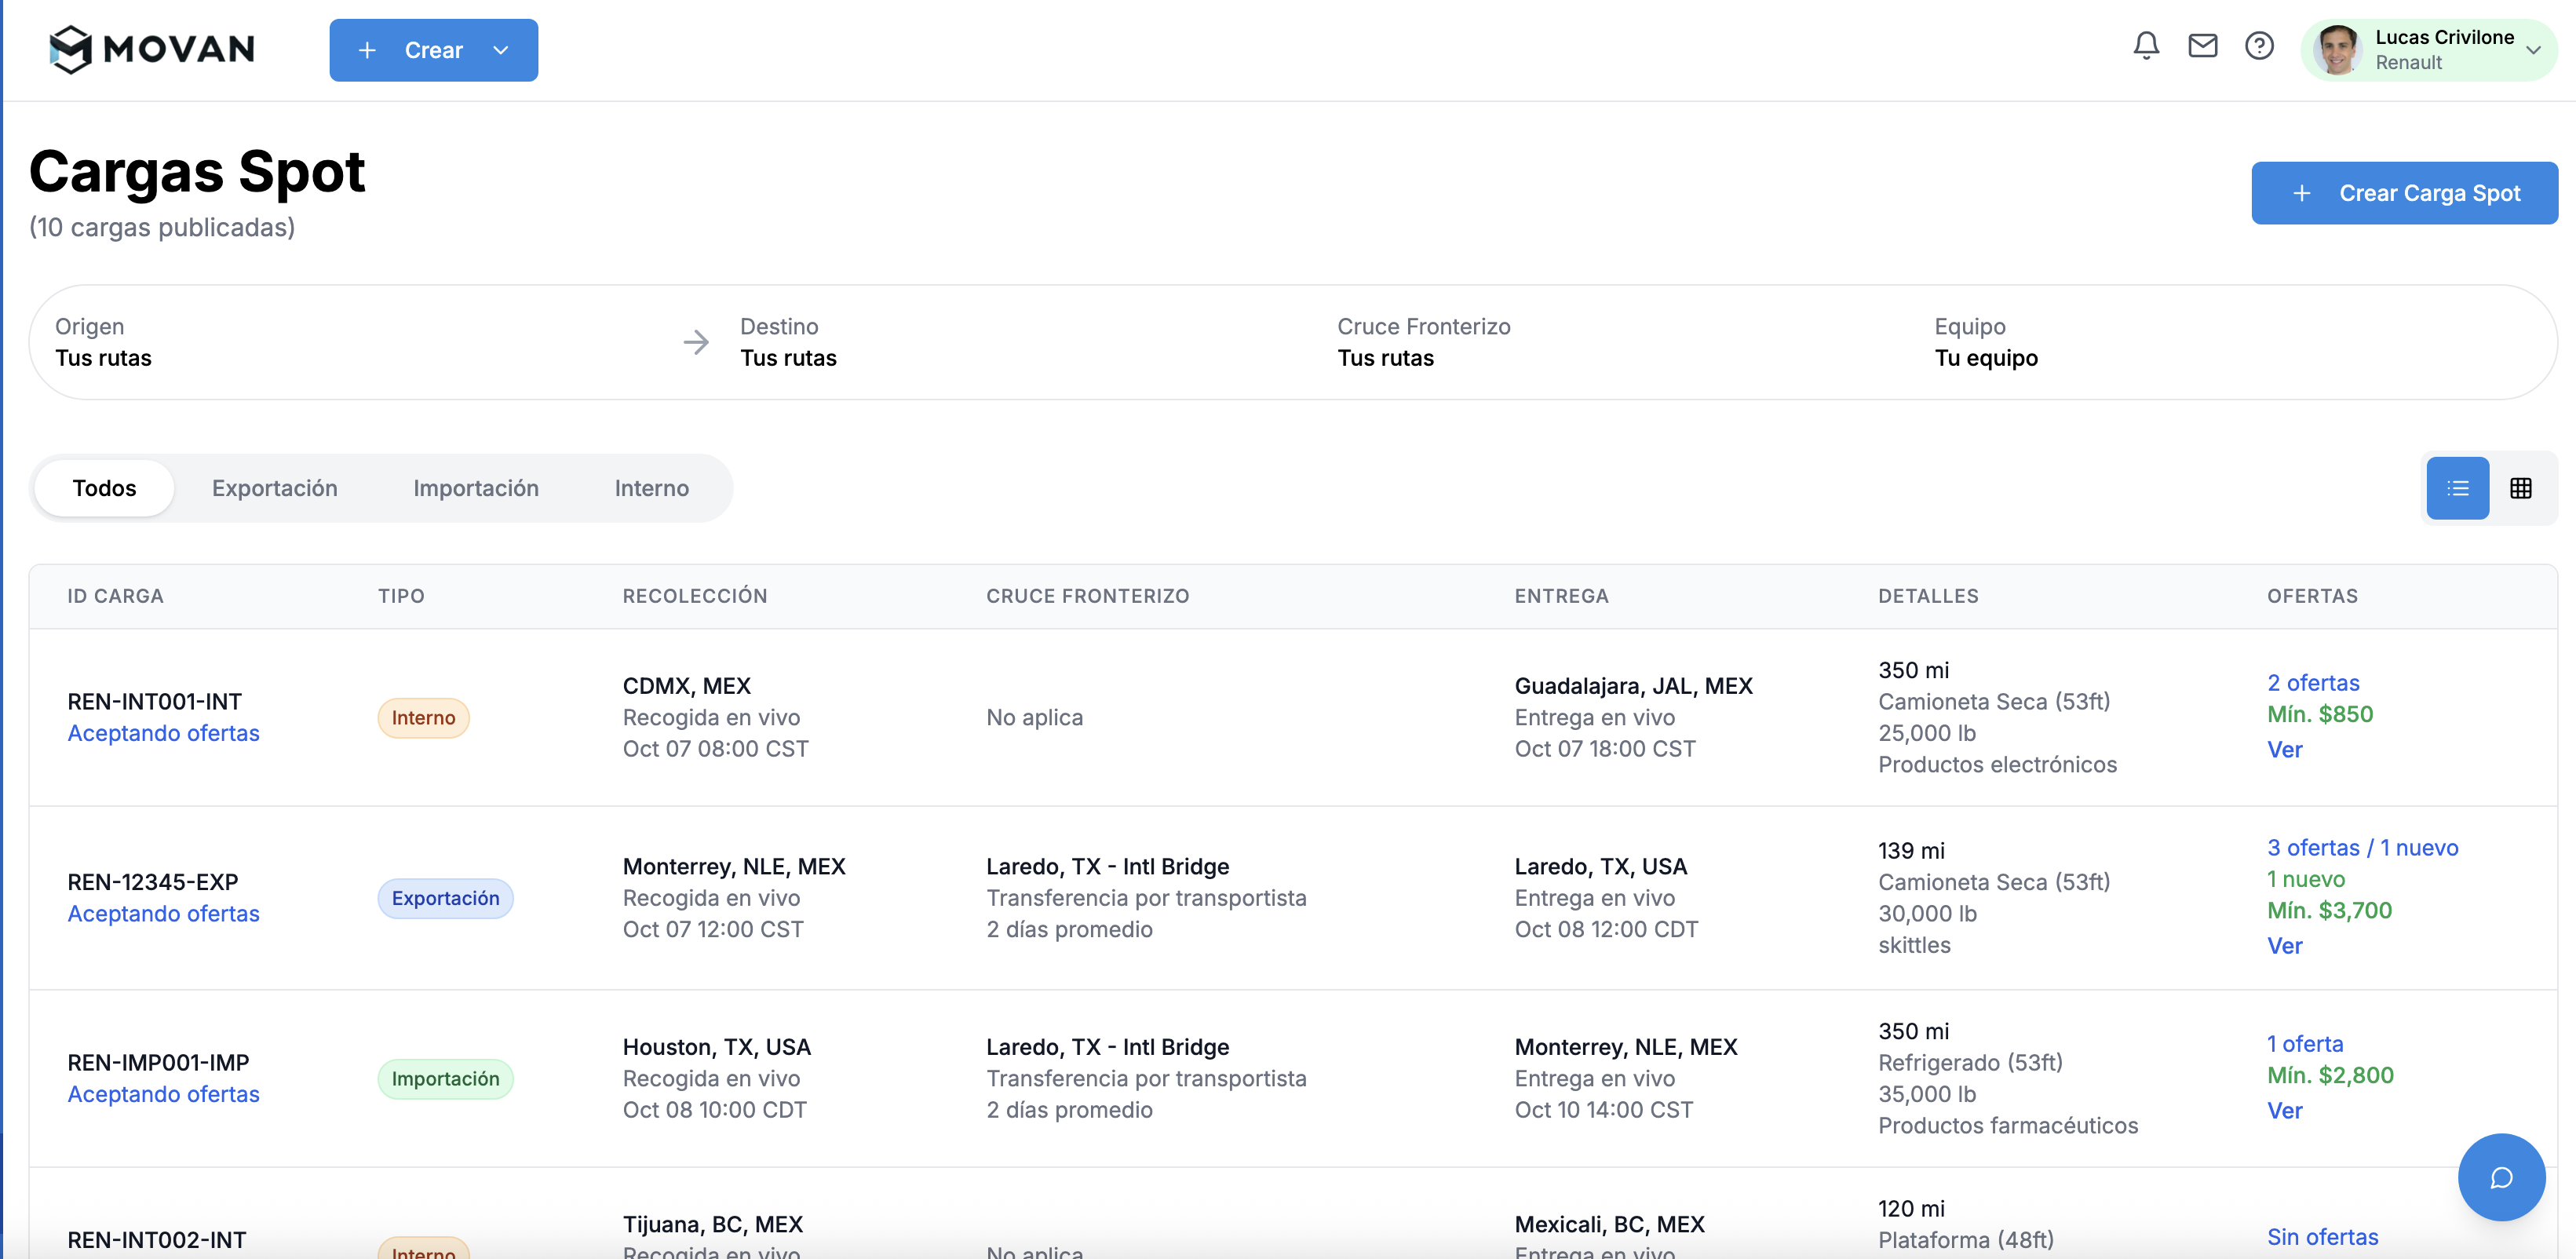Open the messages envelope icon
This screenshot has width=2576, height=1259.
click(2202, 45)
